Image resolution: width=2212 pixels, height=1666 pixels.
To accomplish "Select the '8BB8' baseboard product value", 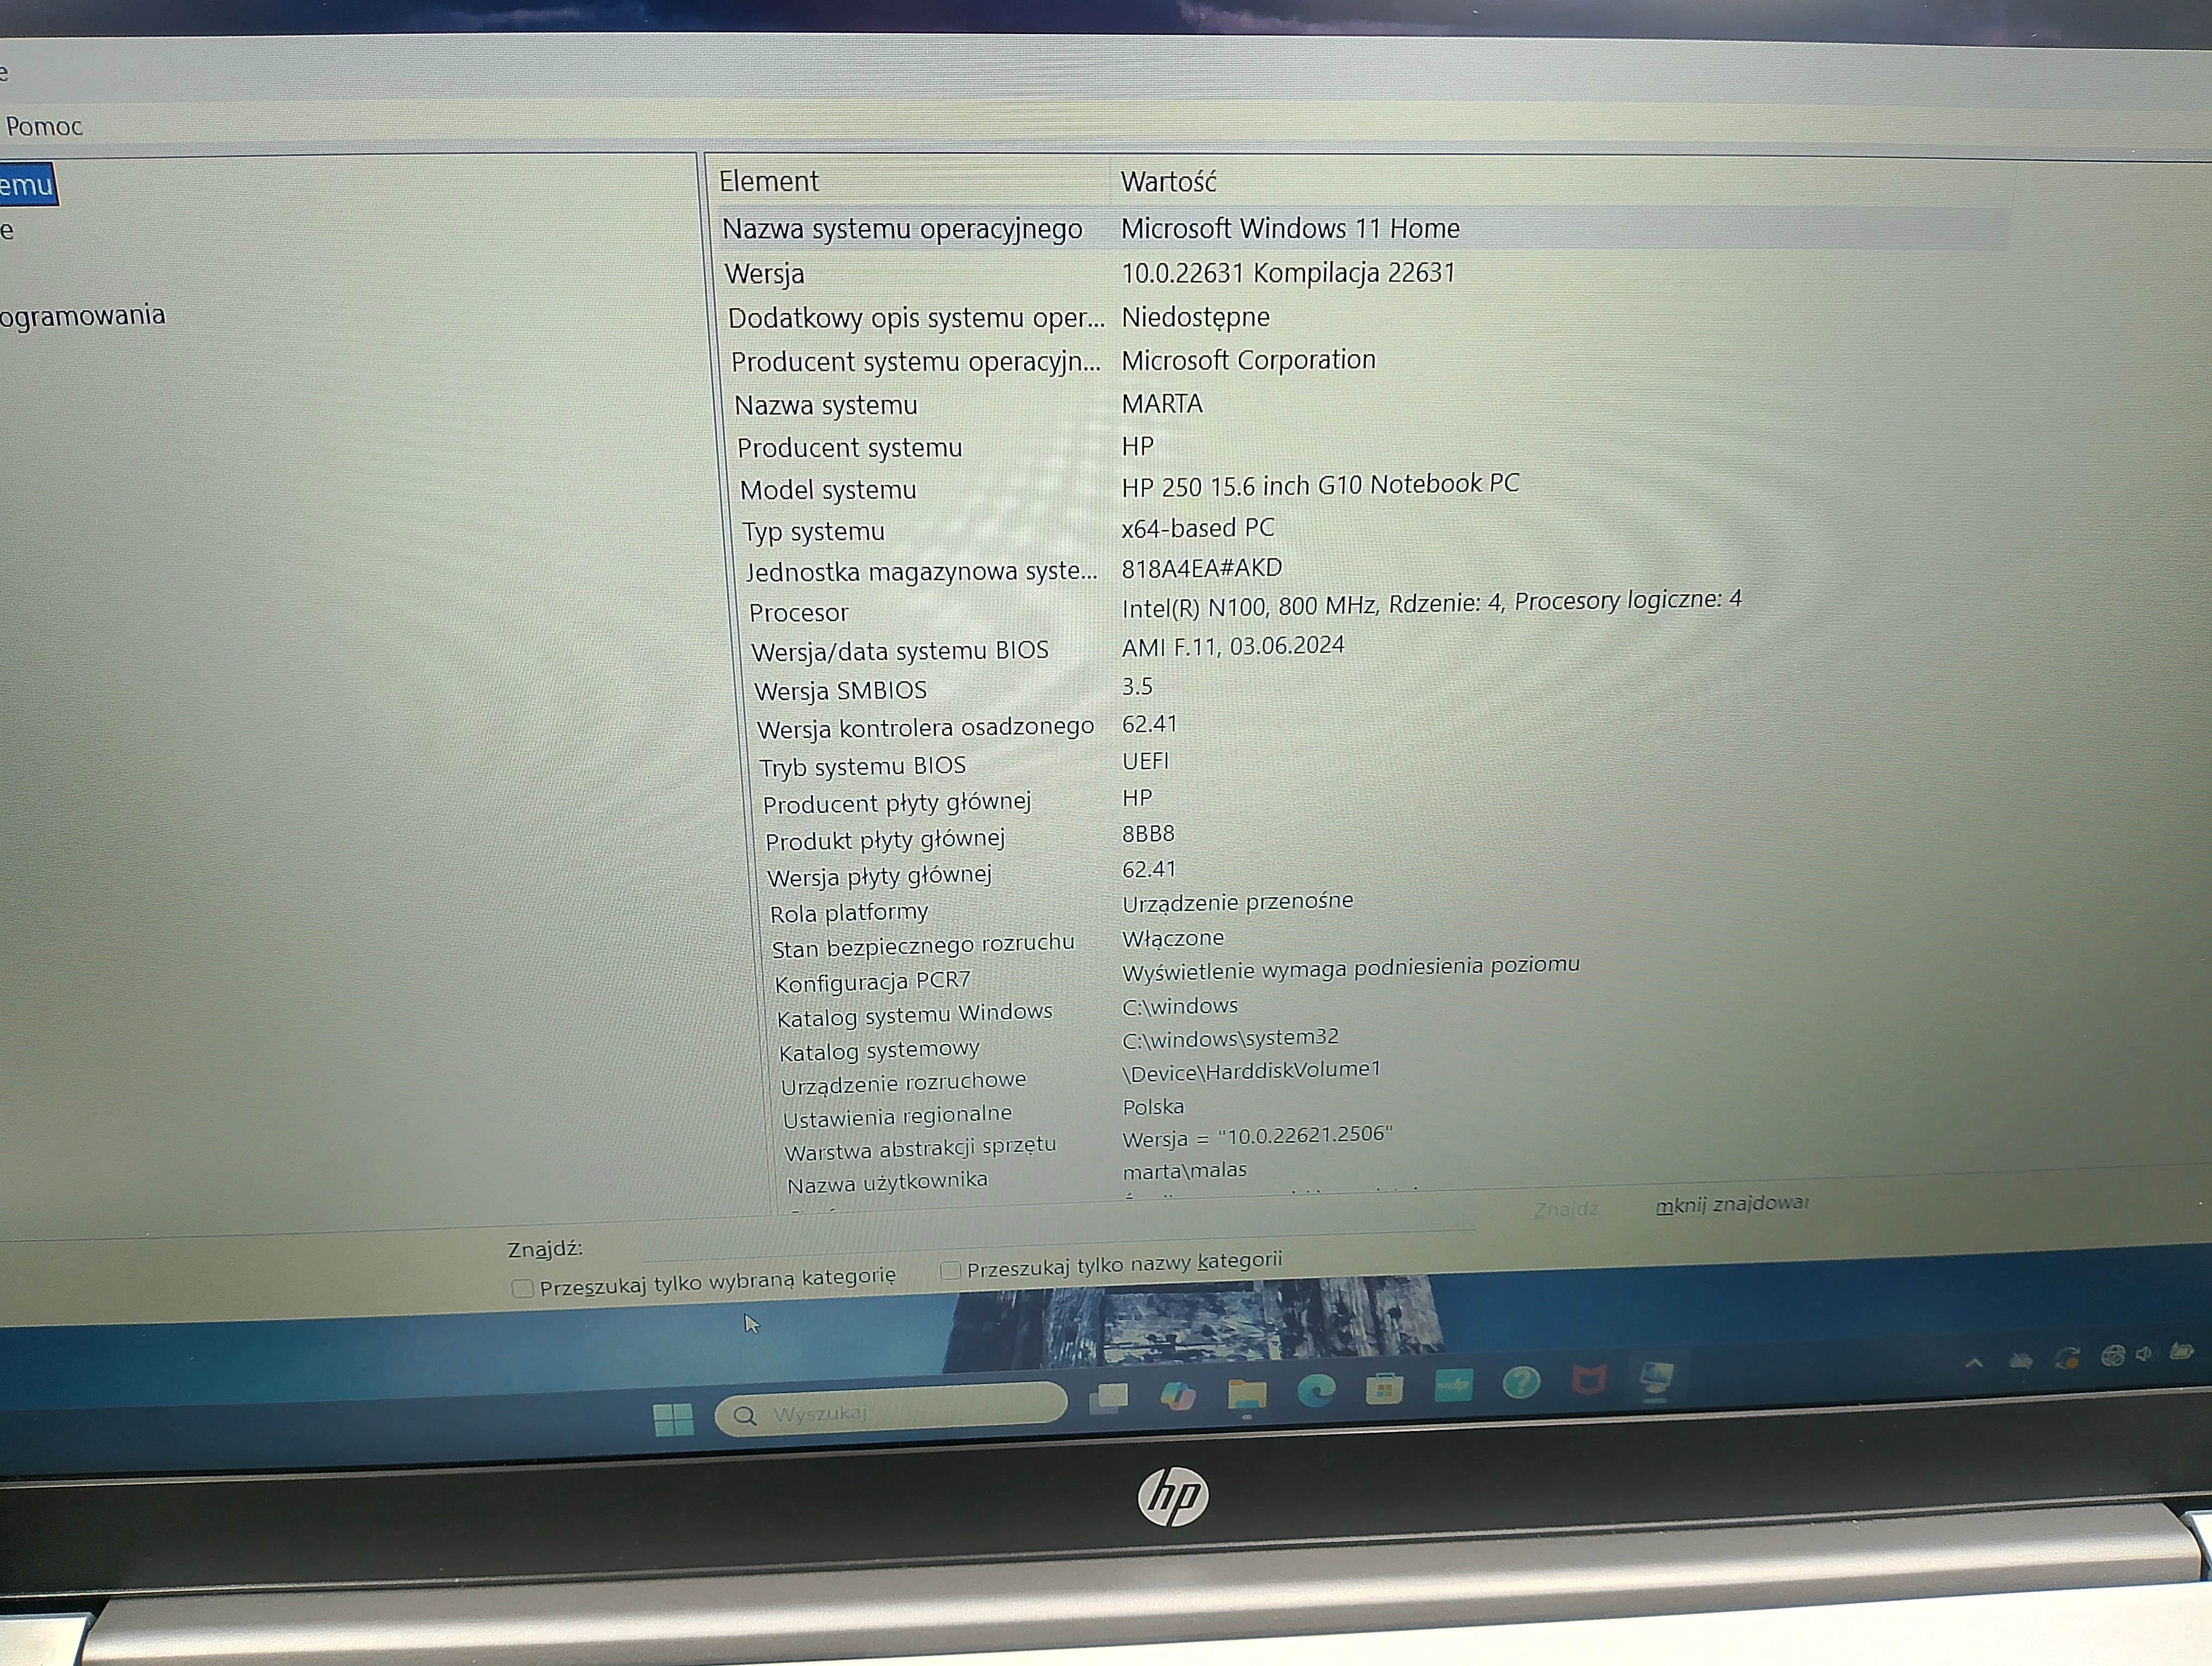I will (1148, 834).
